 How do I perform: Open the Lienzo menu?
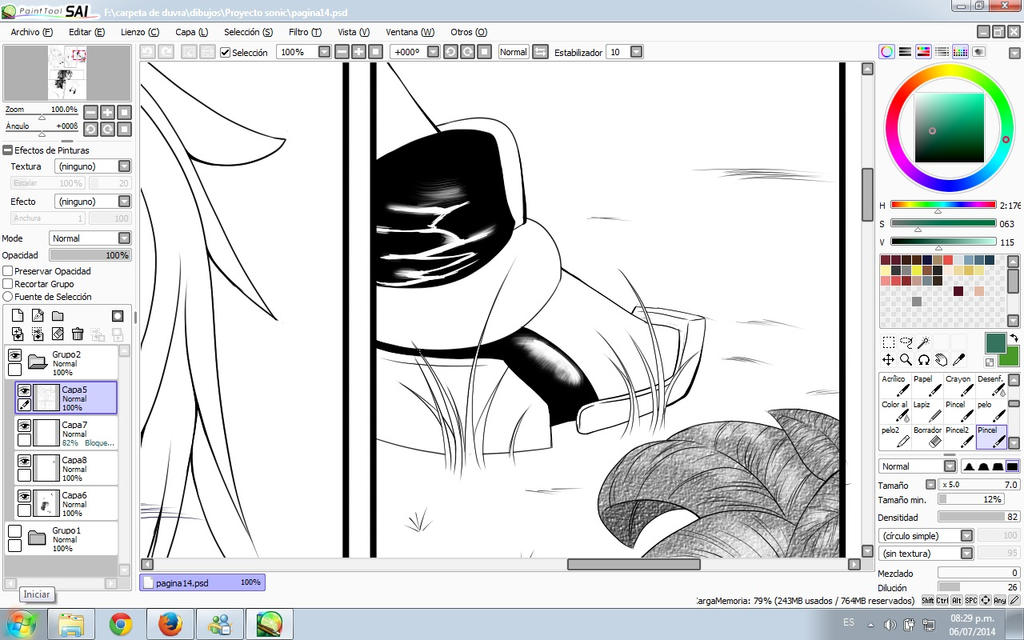pyautogui.click(x=140, y=32)
